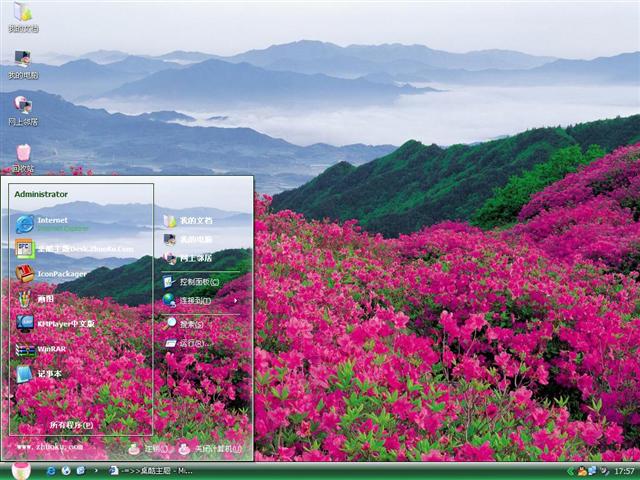The width and height of the screenshot is (640, 480).
Task: Click the Connect To globe icon
Action: pos(169,301)
